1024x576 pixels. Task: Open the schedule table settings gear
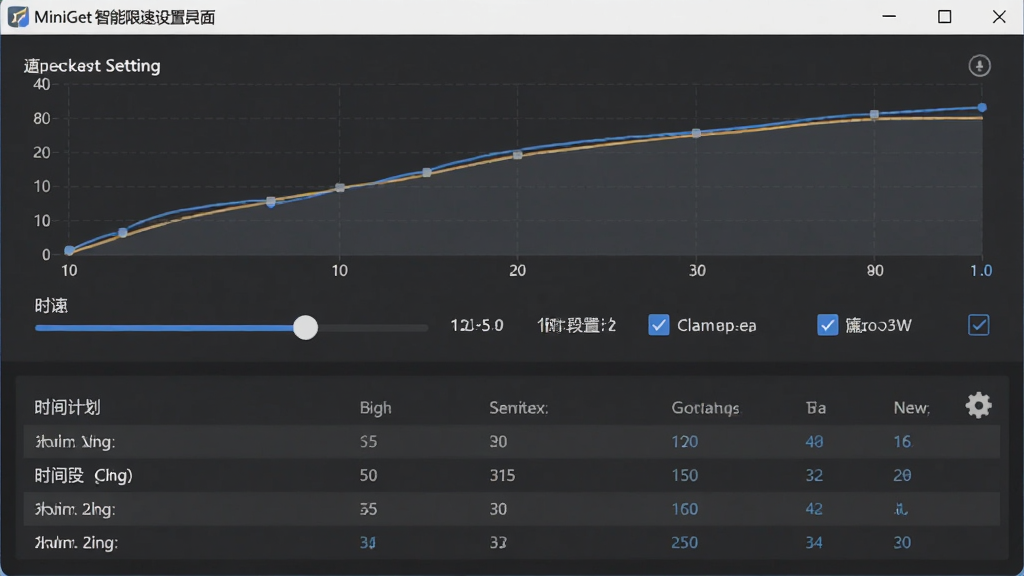[978, 406]
